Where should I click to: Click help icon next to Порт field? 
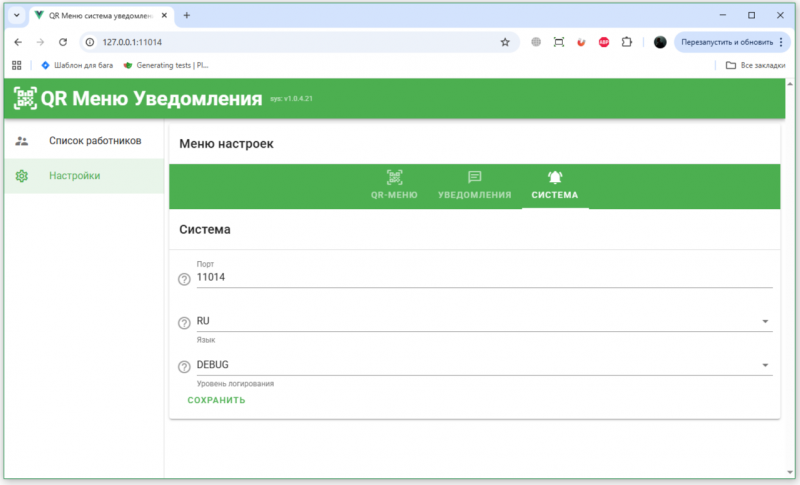184,279
